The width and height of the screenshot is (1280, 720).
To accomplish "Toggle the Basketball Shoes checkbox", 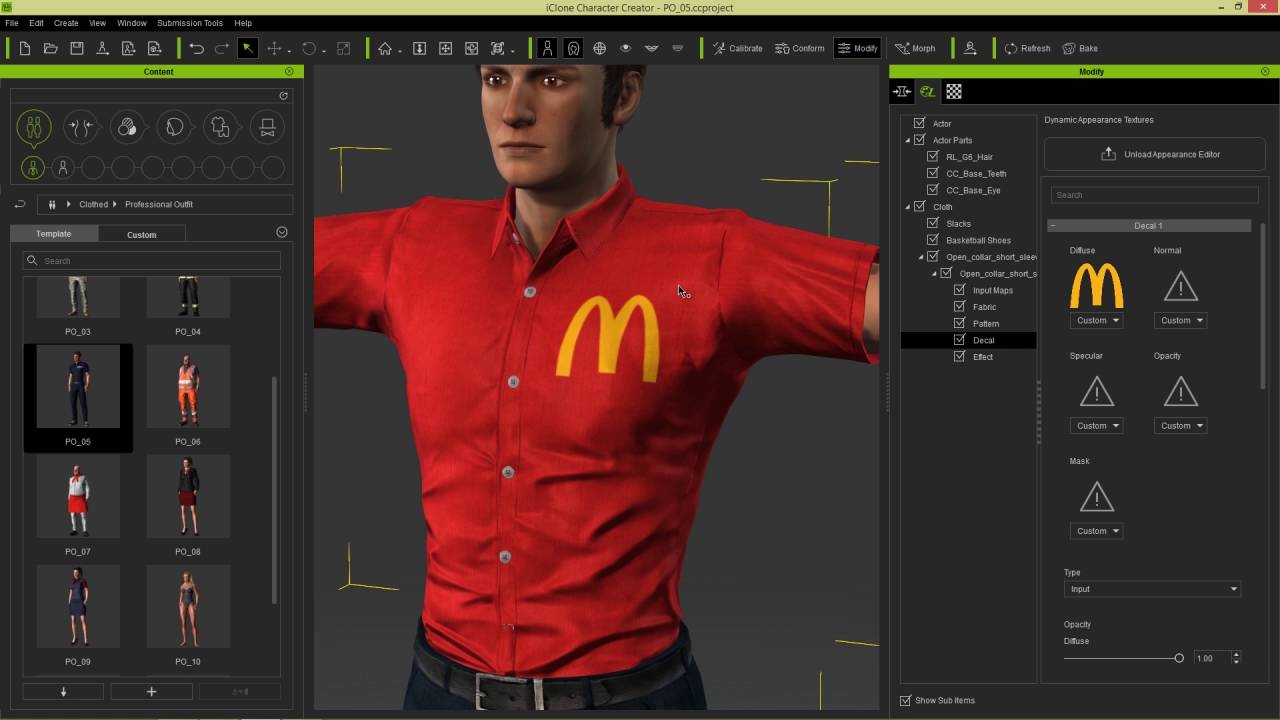I will tap(933, 240).
